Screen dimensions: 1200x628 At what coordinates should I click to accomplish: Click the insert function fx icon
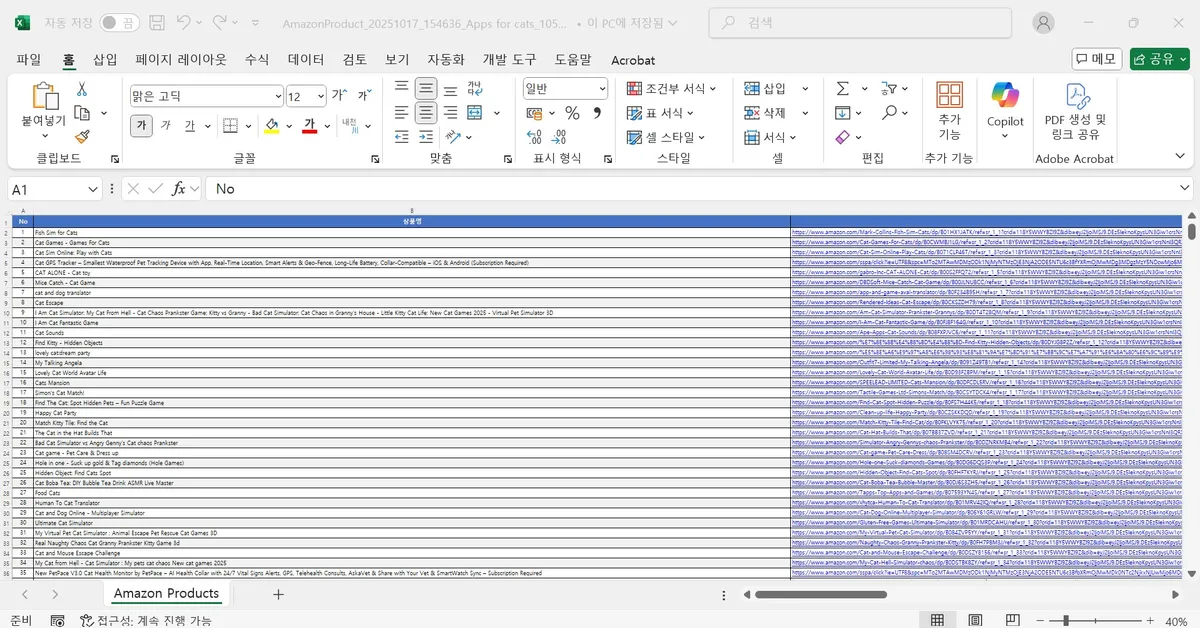coord(179,188)
